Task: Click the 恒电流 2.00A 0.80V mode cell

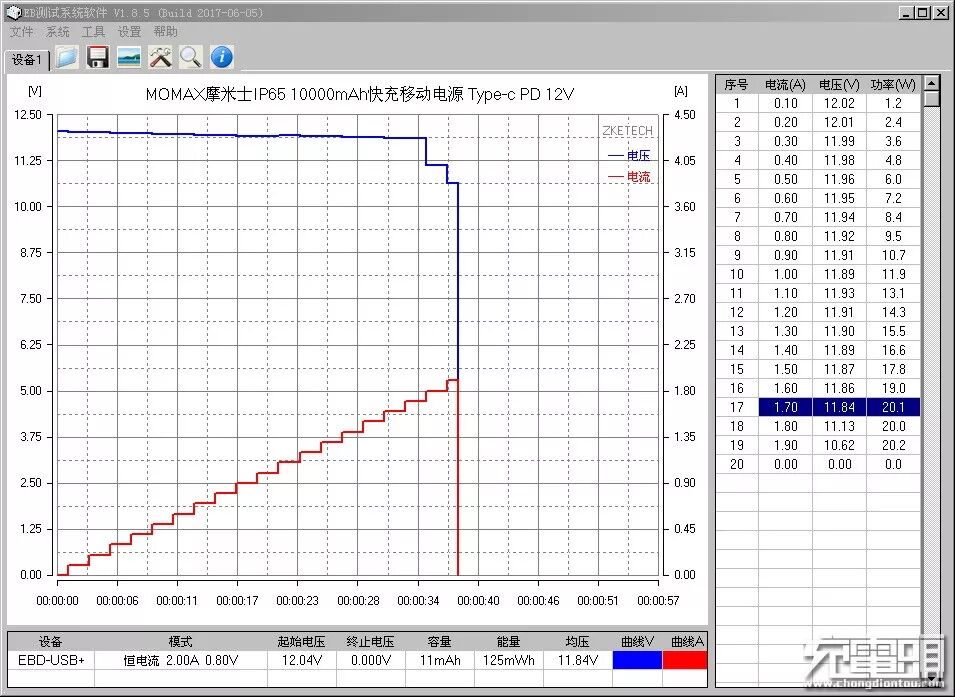Action: coord(180,660)
